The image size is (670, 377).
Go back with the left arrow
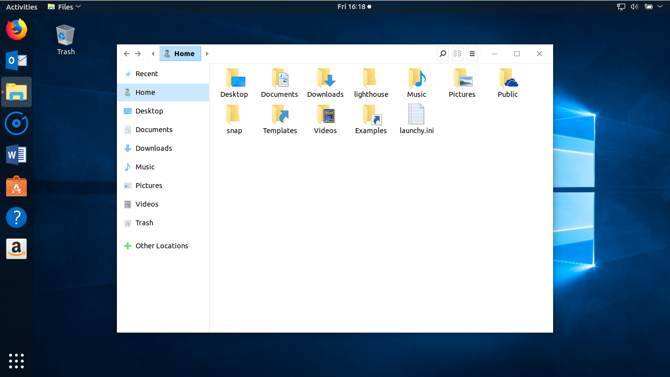pyautogui.click(x=126, y=53)
